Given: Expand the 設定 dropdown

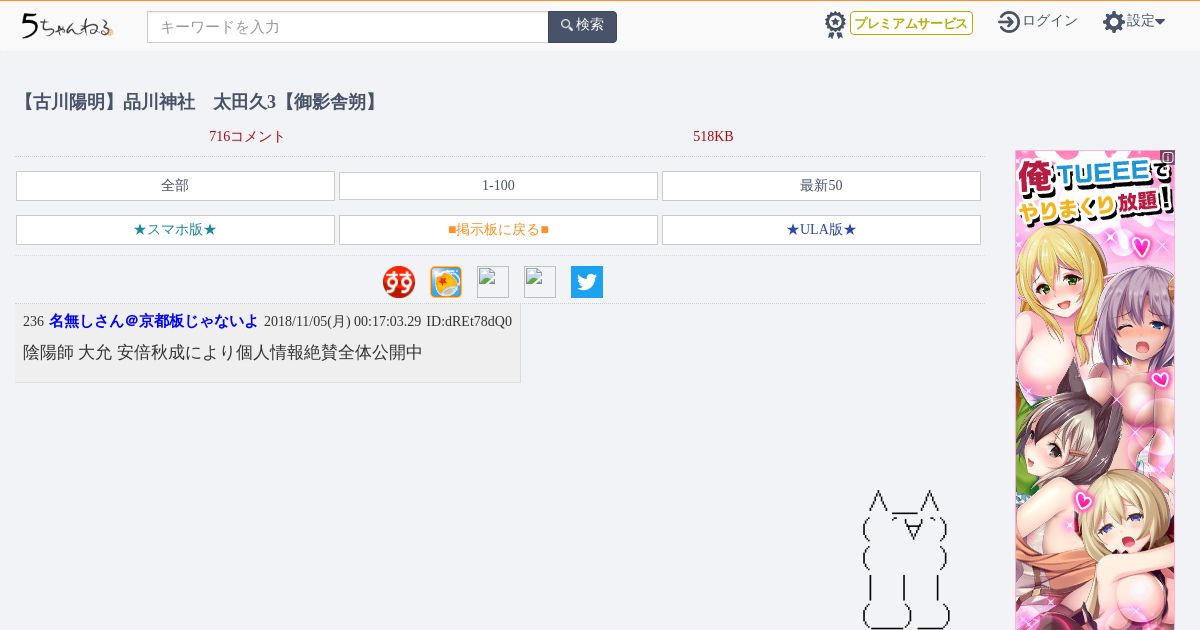Looking at the screenshot, I should coord(1146,21).
